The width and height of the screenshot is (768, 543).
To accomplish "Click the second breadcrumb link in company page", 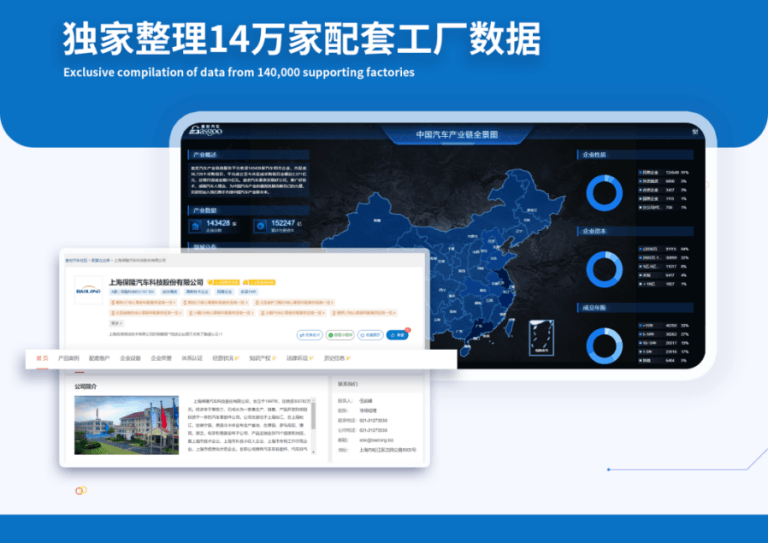I will click(x=100, y=260).
